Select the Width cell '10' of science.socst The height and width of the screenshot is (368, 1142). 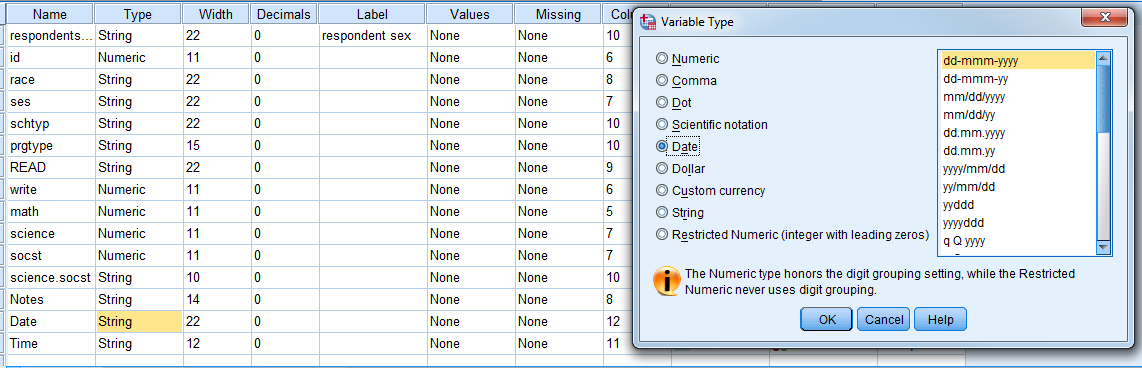[x=217, y=277]
